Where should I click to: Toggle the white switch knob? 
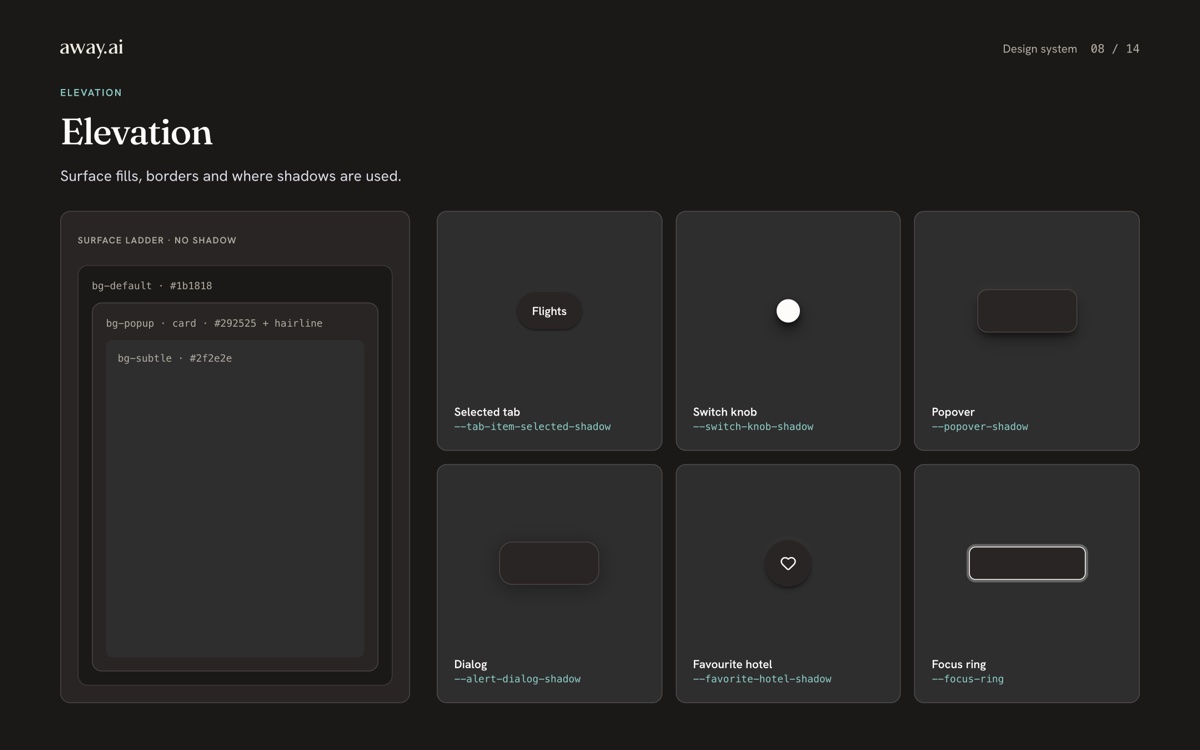pos(788,311)
